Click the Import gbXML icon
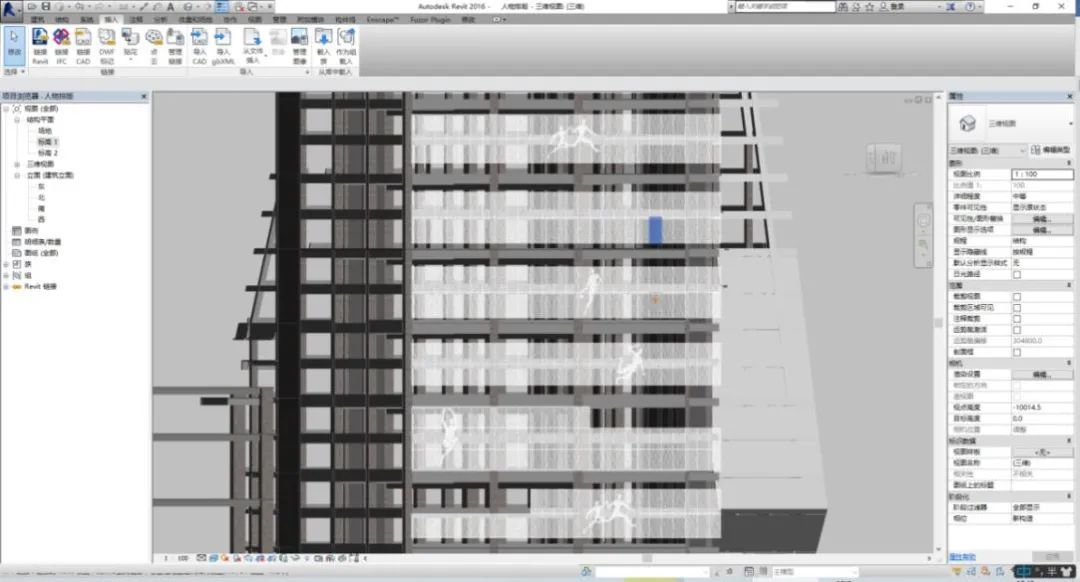The width and height of the screenshot is (1080, 582). pos(223,45)
